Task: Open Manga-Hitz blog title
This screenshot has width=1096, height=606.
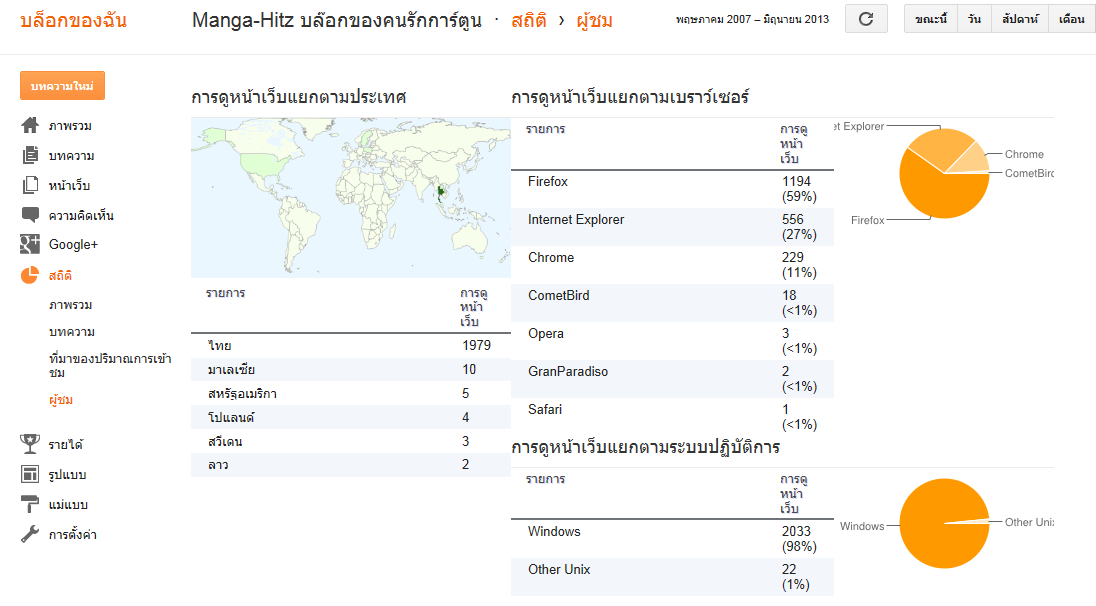Action: pos(337,20)
